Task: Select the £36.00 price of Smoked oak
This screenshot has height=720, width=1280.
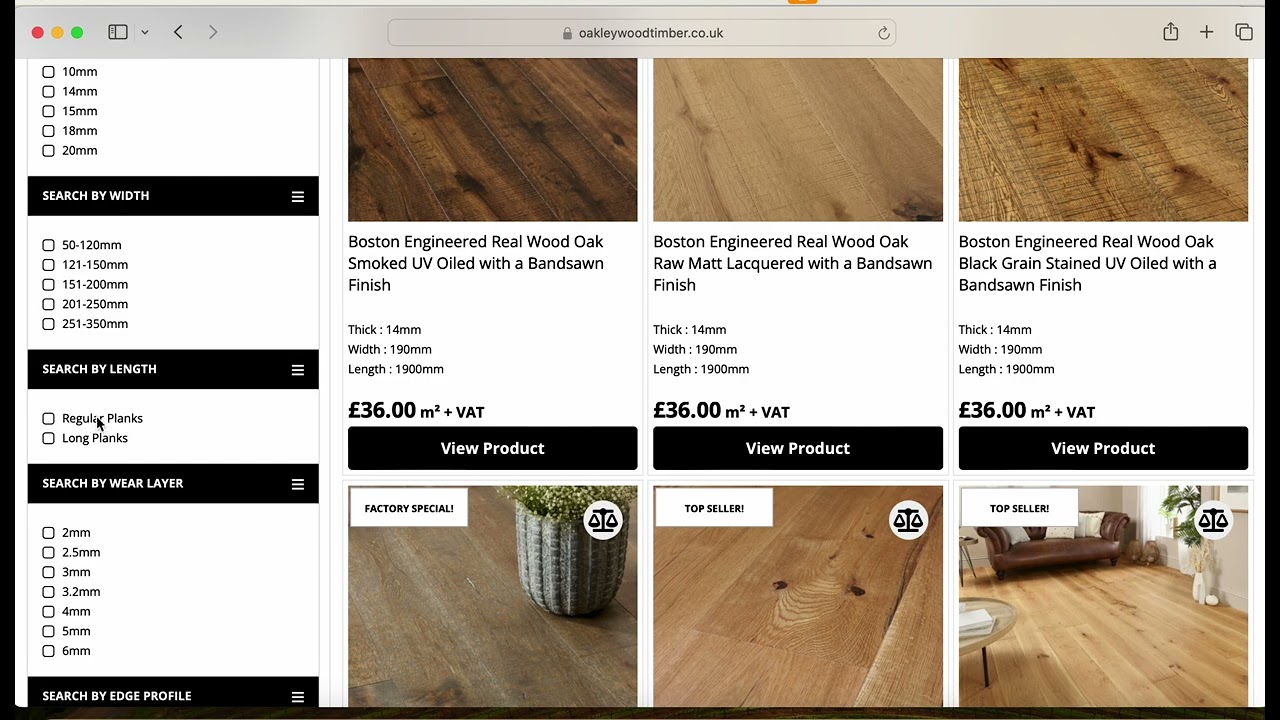Action: pyautogui.click(x=382, y=410)
